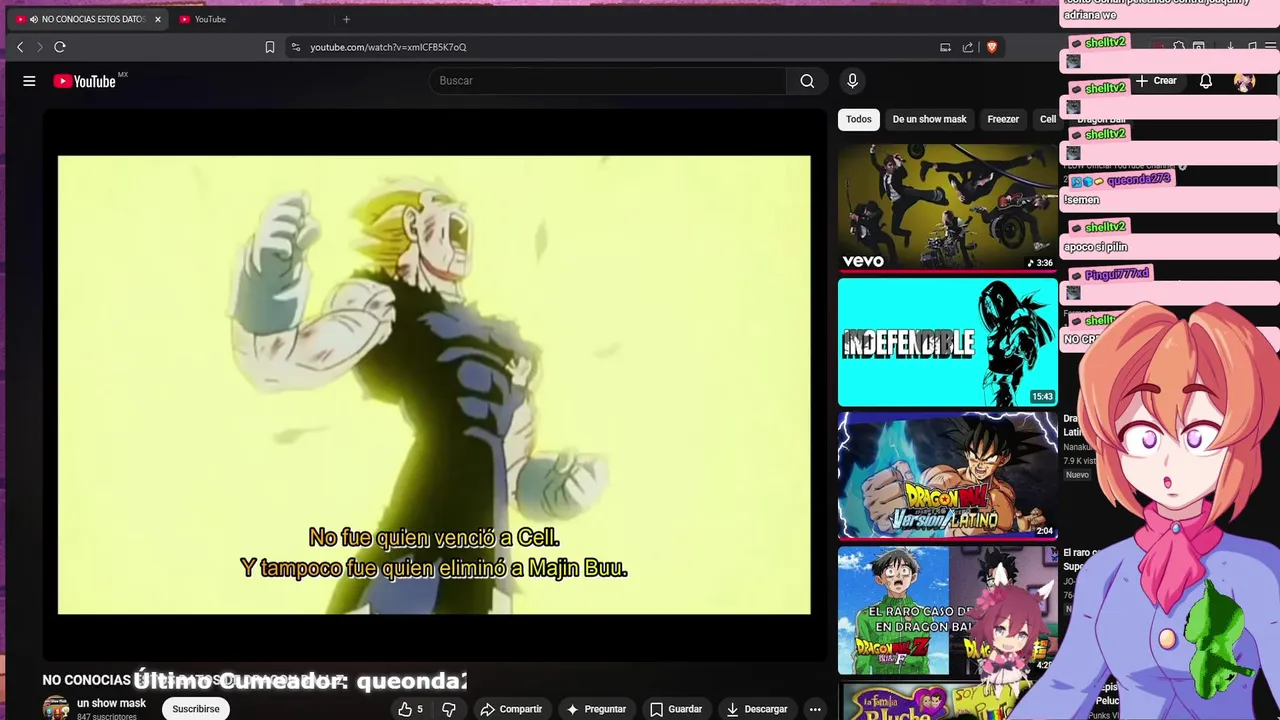
Task: Open El raro caso de Dragon Ball thumbnail
Action: click(947, 610)
